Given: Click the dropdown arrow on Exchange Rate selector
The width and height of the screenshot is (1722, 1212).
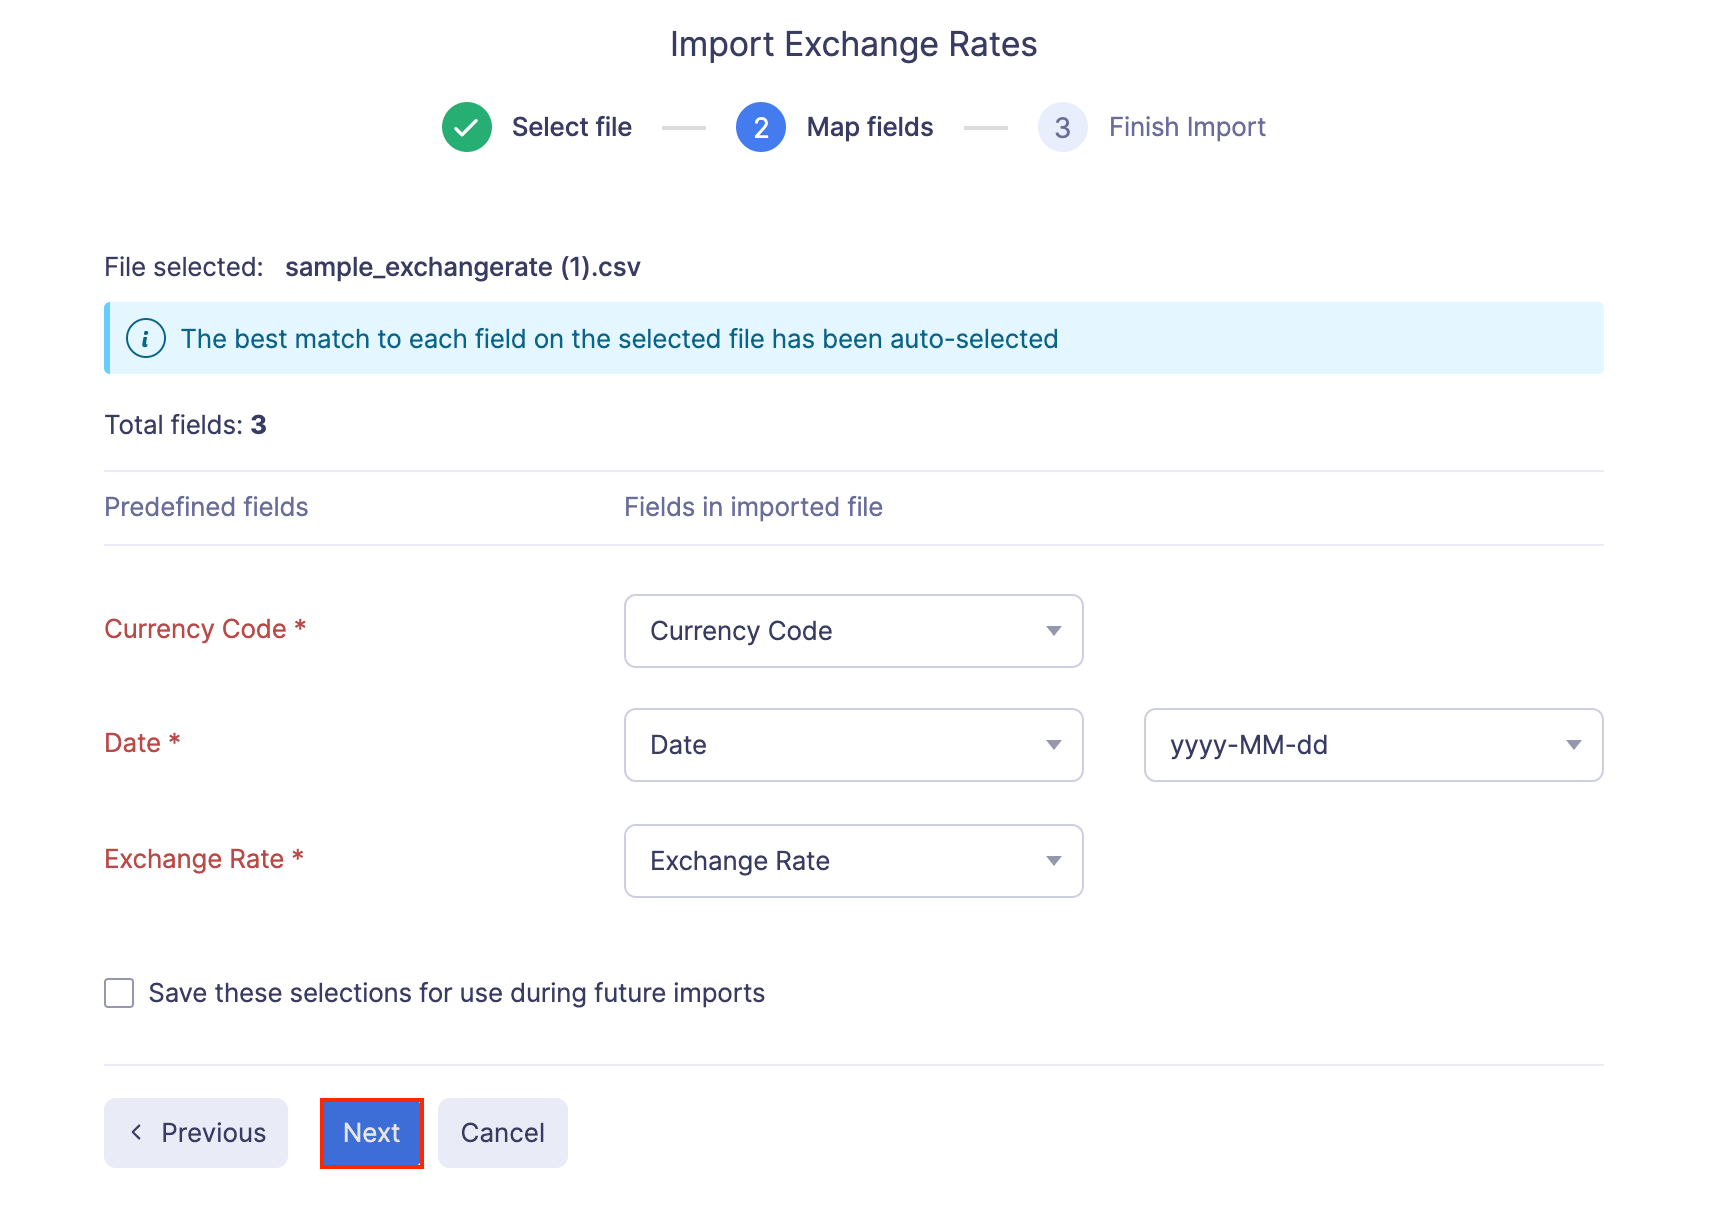Looking at the screenshot, I should (x=1053, y=861).
